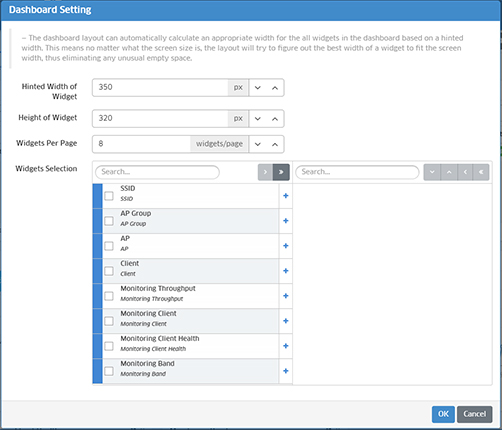The width and height of the screenshot is (502, 430).
Task: Click the Monitoring Band list entry
Action: (x=190, y=371)
